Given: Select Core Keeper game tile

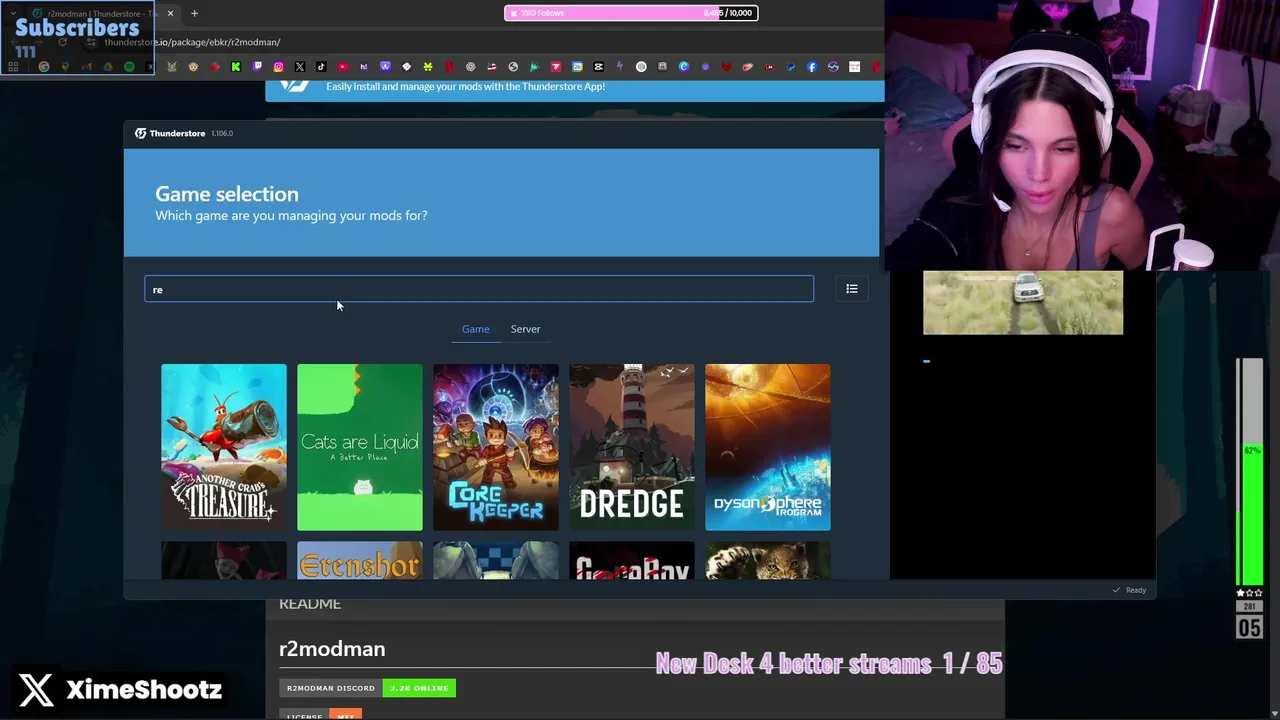Looking at the screenshot, I should (x=496, y=447).
